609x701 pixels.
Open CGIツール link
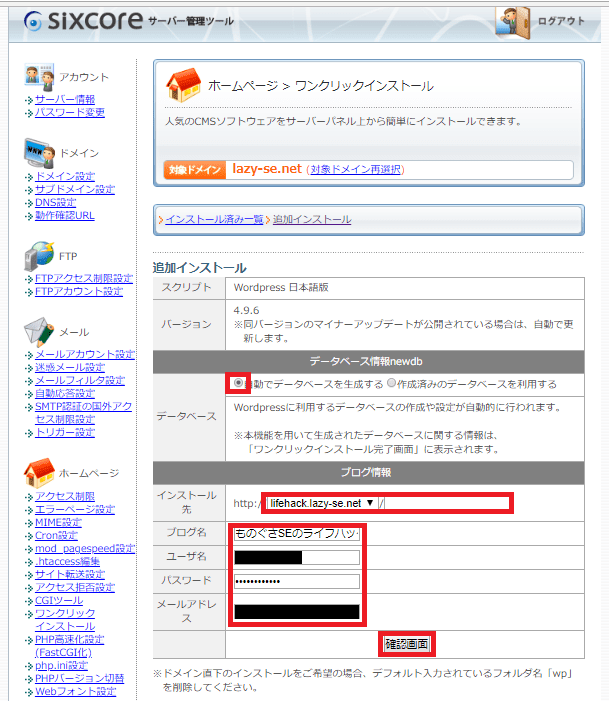pos(59,600)
